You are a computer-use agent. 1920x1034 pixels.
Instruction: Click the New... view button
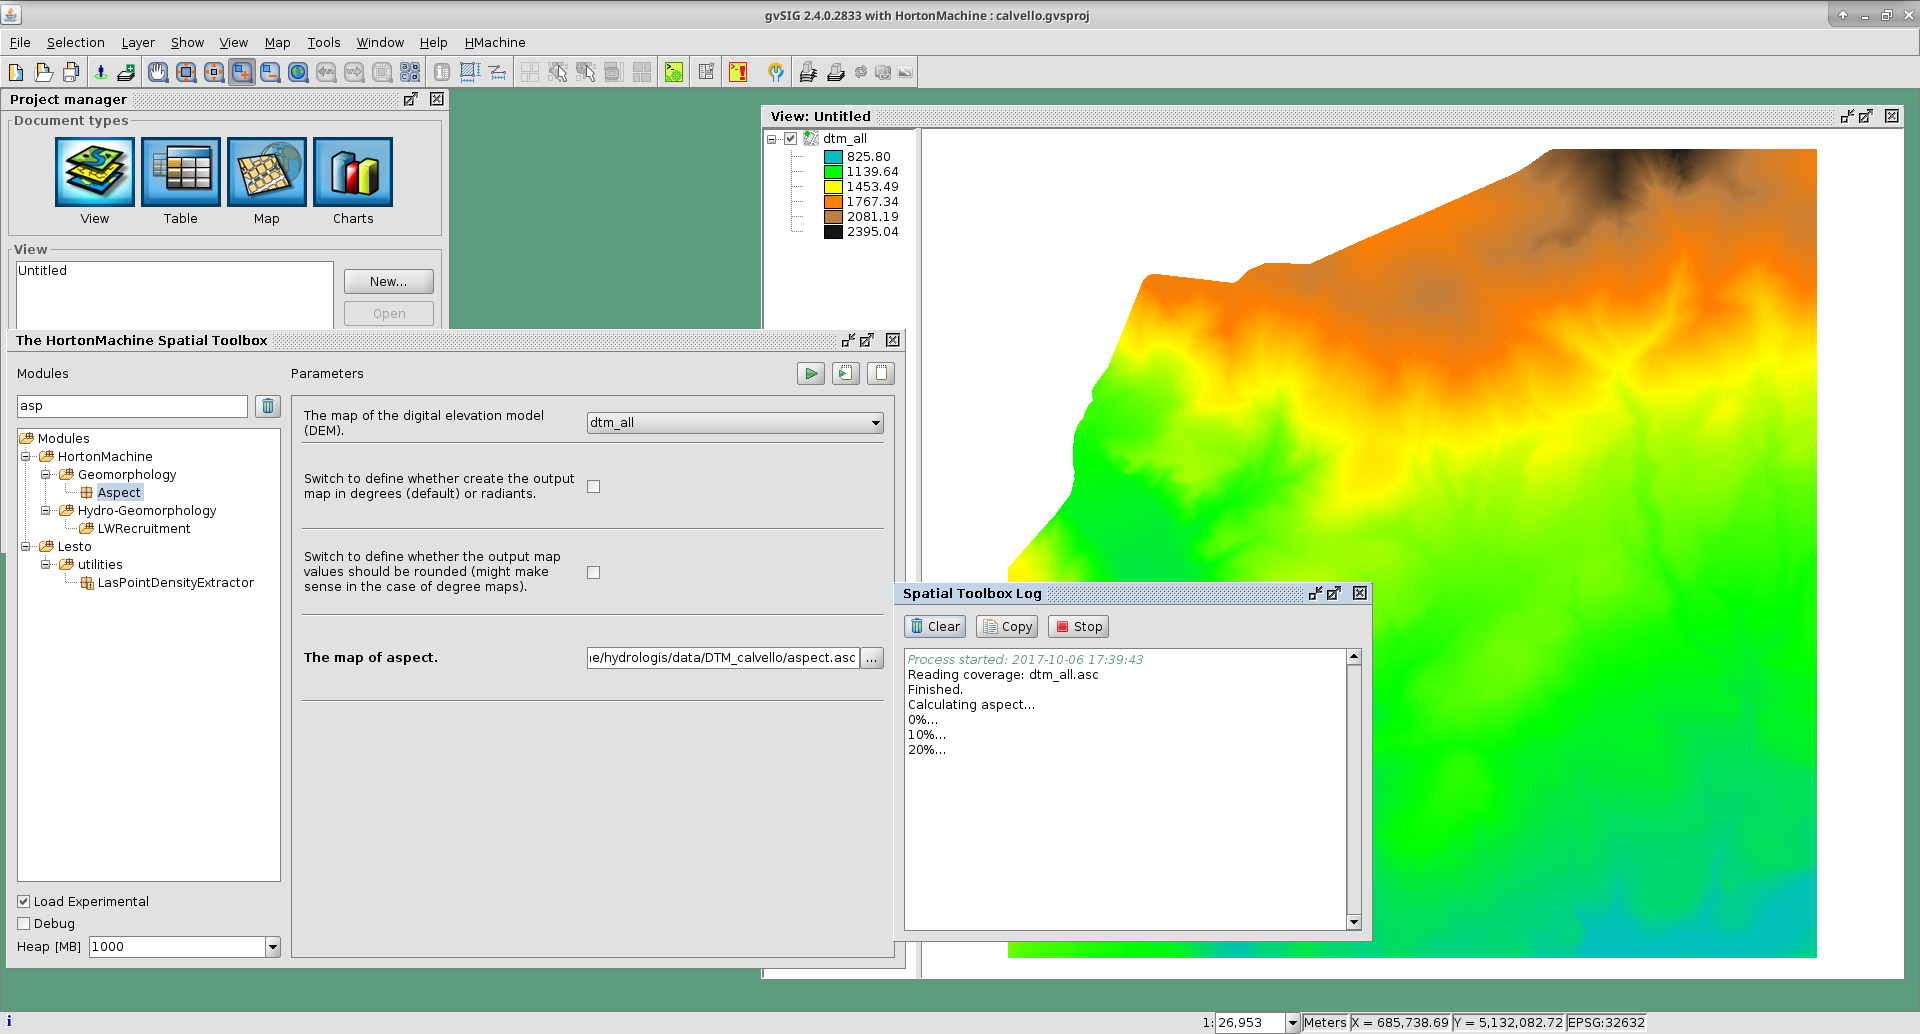coord(389,282)
